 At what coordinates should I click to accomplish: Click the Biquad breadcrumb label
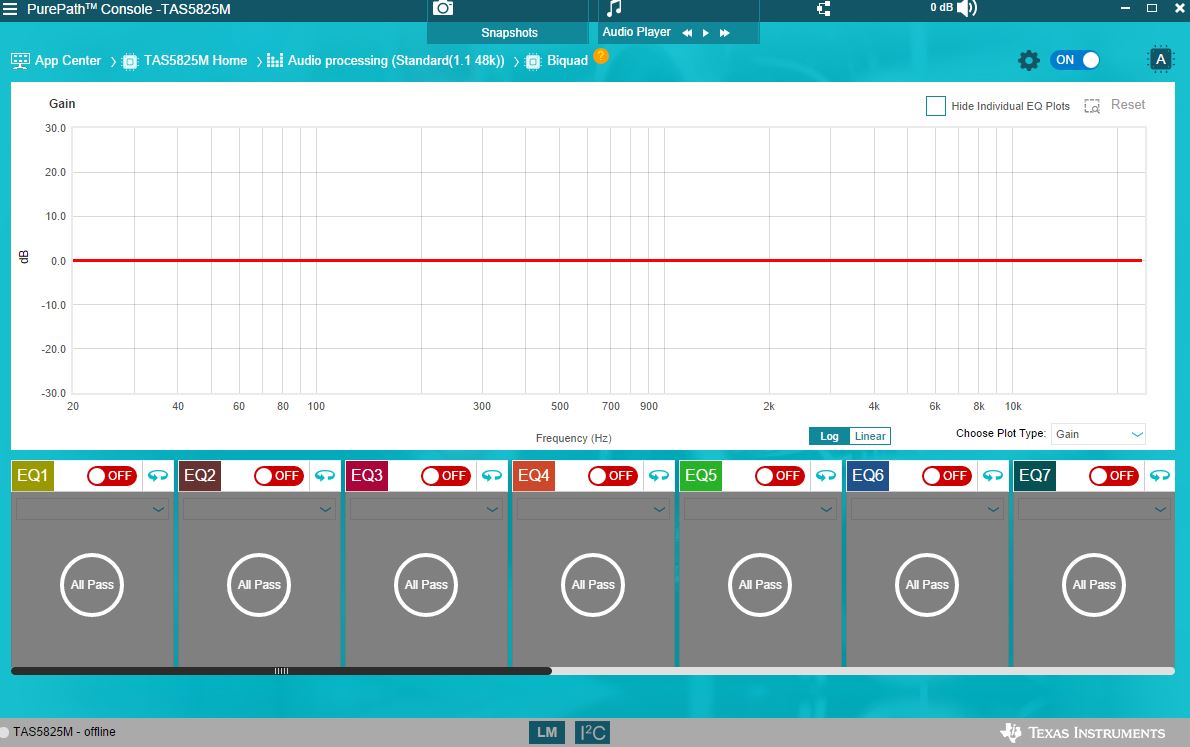pyautogui.click(x=568, y=61)
